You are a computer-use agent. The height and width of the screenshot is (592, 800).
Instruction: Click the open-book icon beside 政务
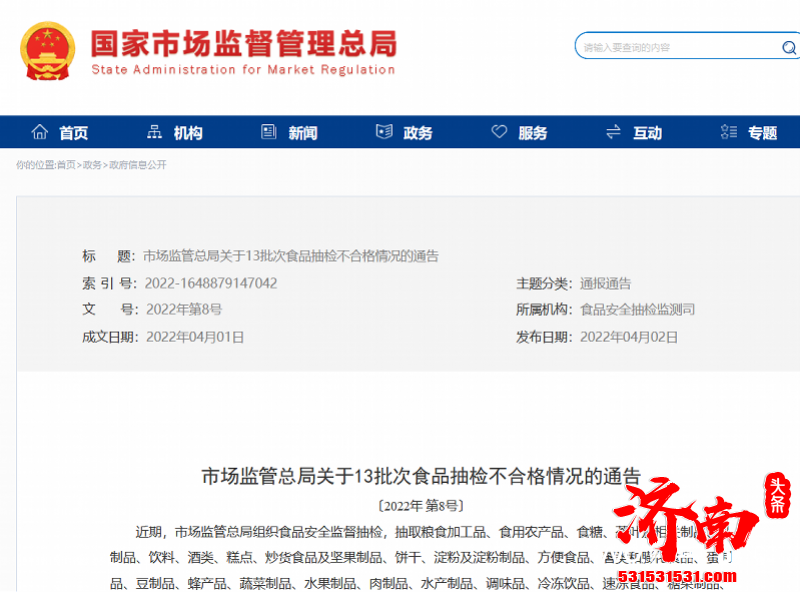tap(383, 131)
